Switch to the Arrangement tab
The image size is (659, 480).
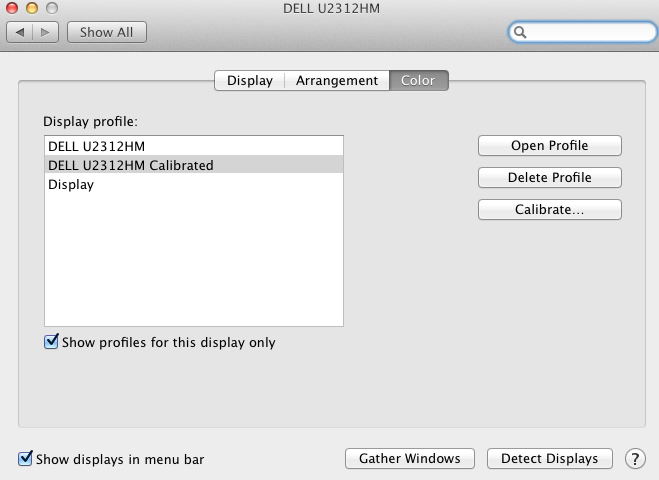coord(337,80)
